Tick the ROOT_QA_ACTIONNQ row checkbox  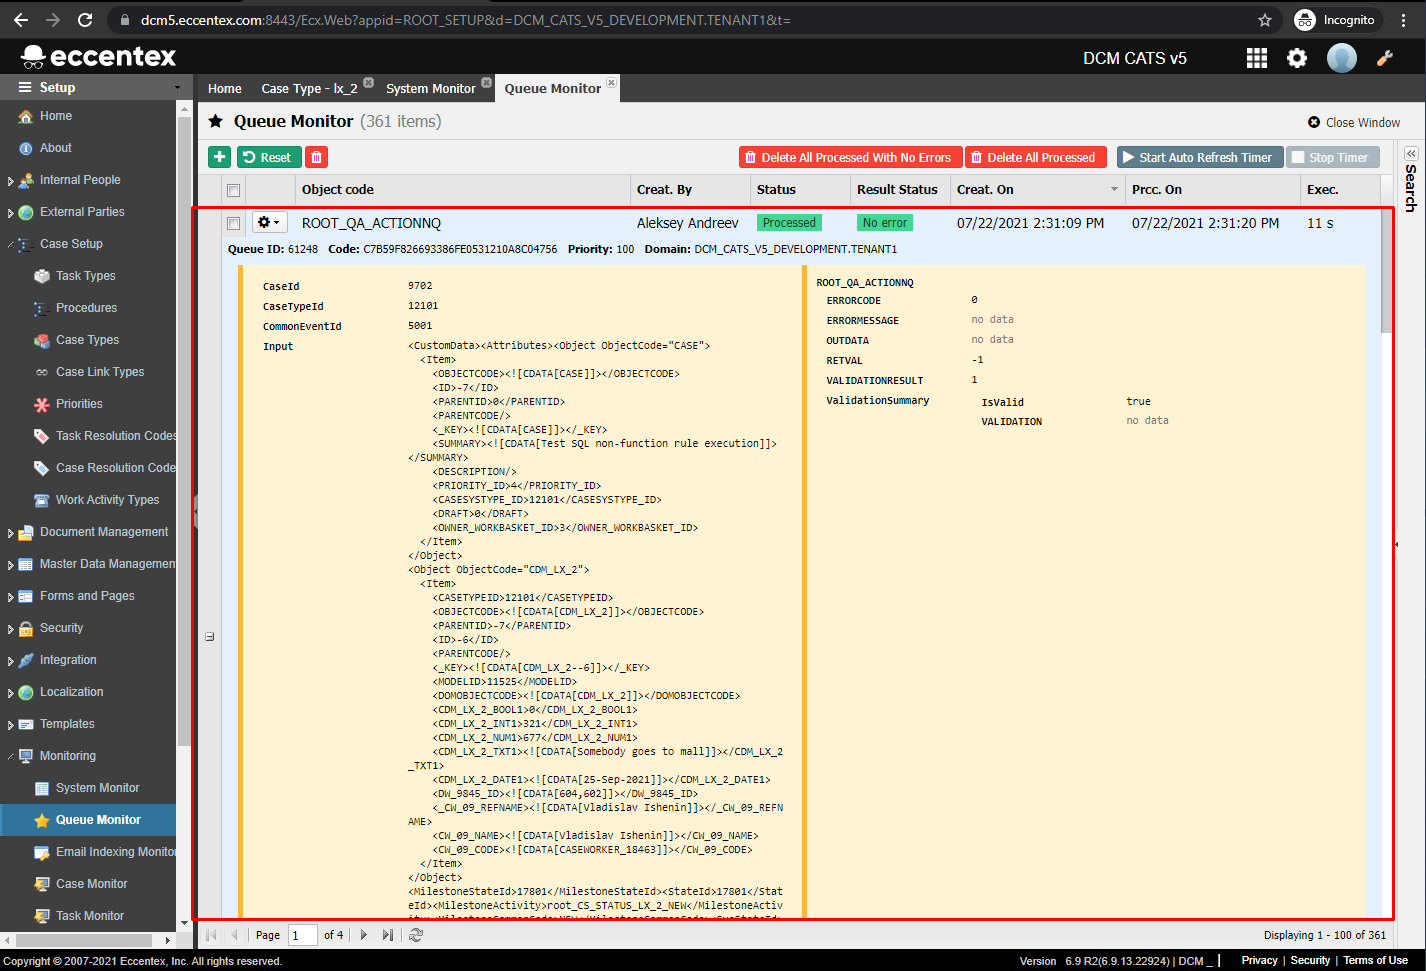tap(233, 223)
